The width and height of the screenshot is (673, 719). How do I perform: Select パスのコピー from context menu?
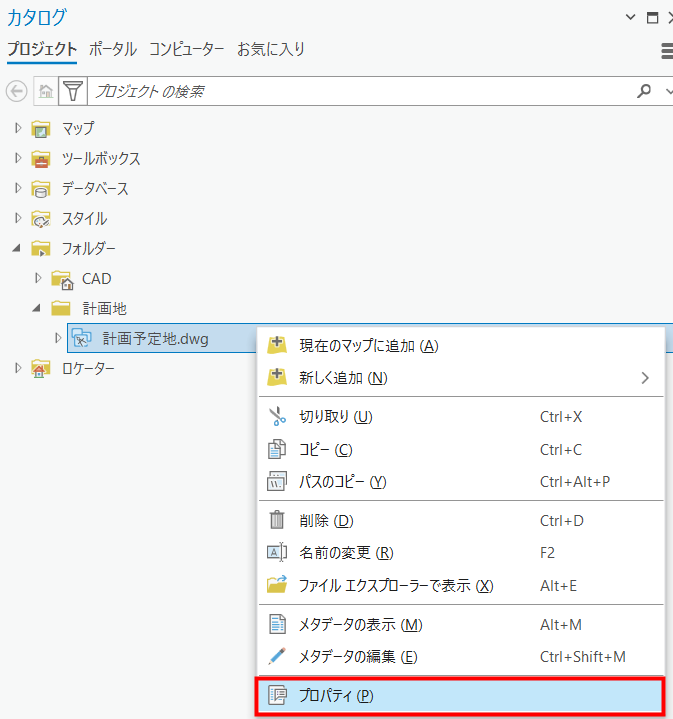coord(342,482)
